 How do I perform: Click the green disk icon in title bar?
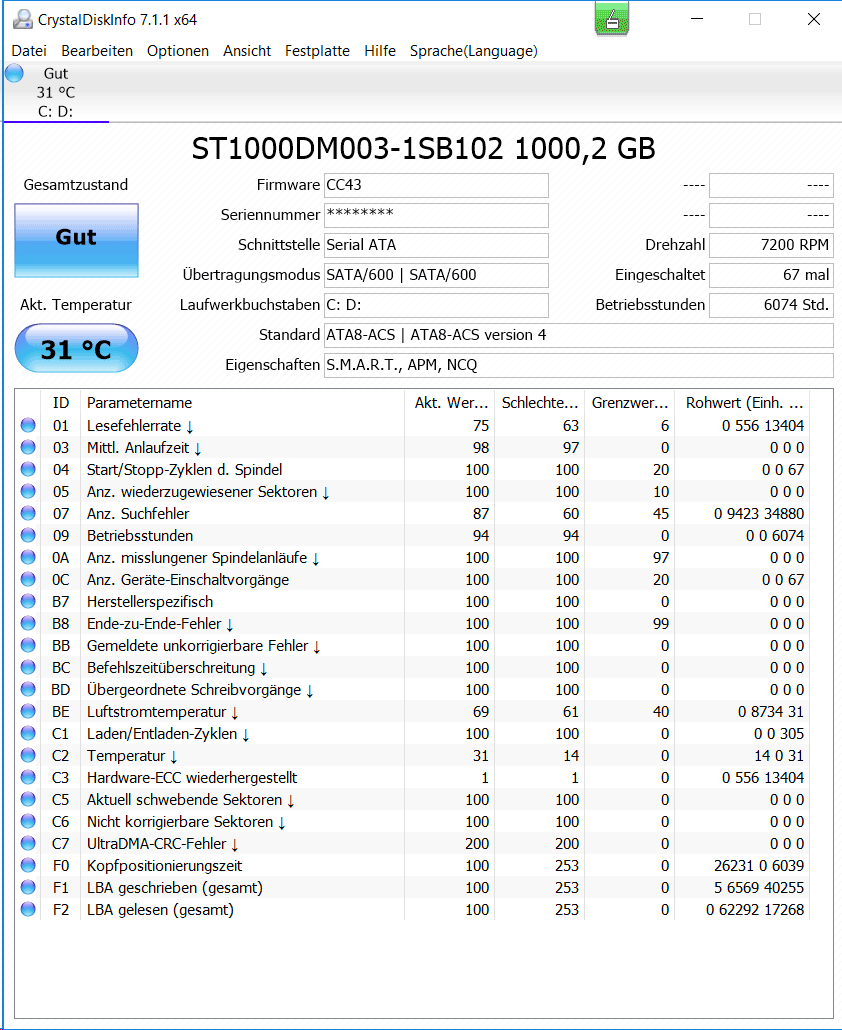click(611, 18)
